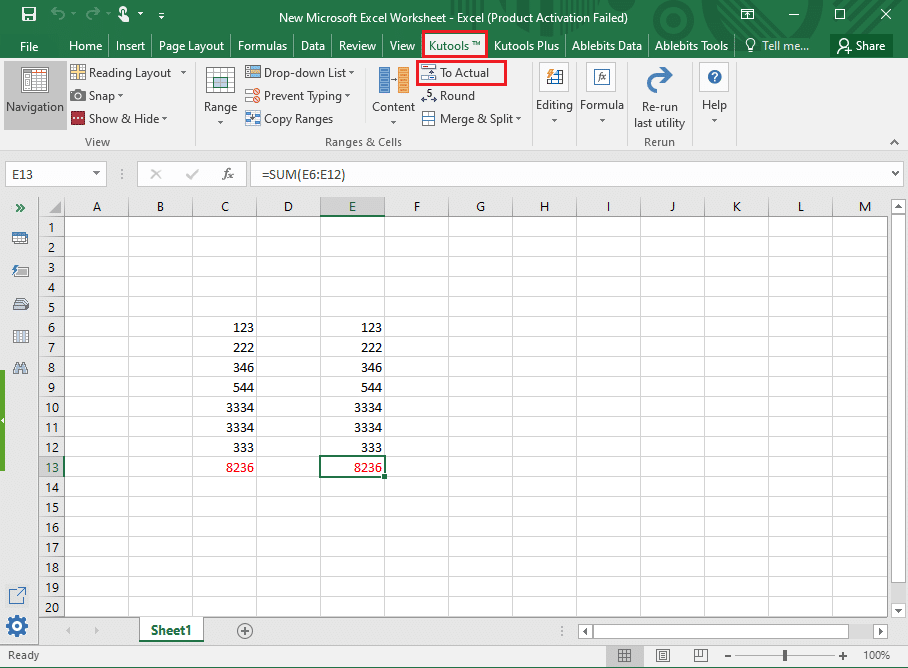Image resolution: width=908 pixels, height=668 pixels.
Task: Open the Editing group dropdown
Action: pyautogui.click(x=554, y=94)
